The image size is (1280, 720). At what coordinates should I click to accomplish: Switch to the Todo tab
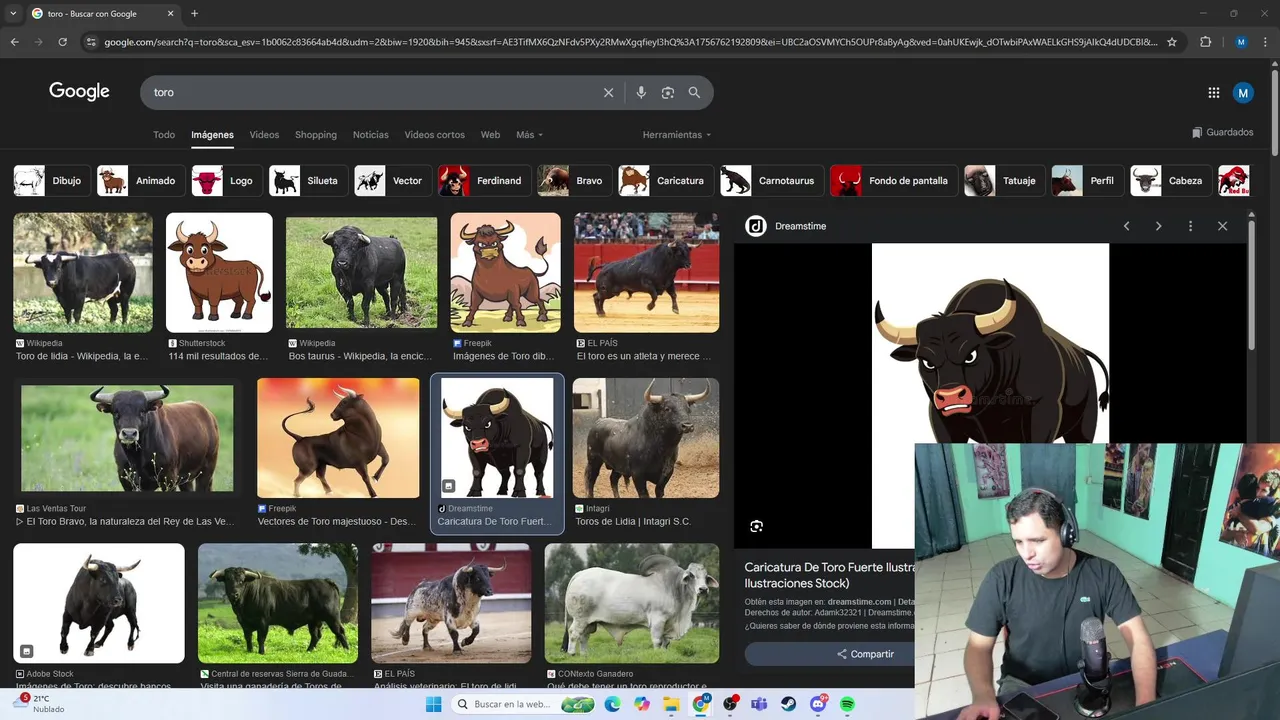click(164, 135)
